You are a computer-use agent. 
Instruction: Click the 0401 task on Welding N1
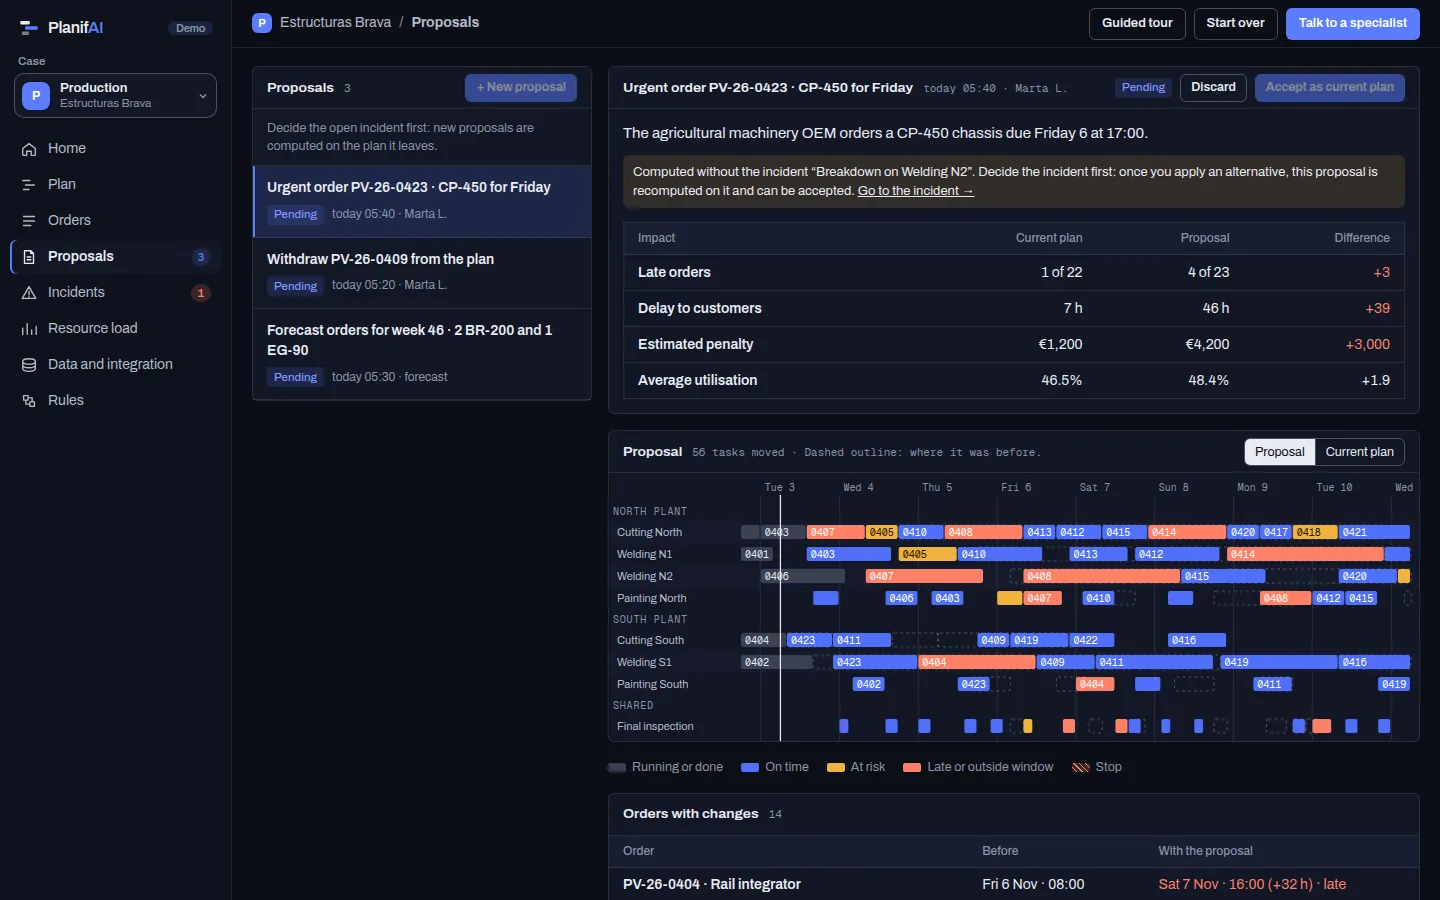click(757, 555)
